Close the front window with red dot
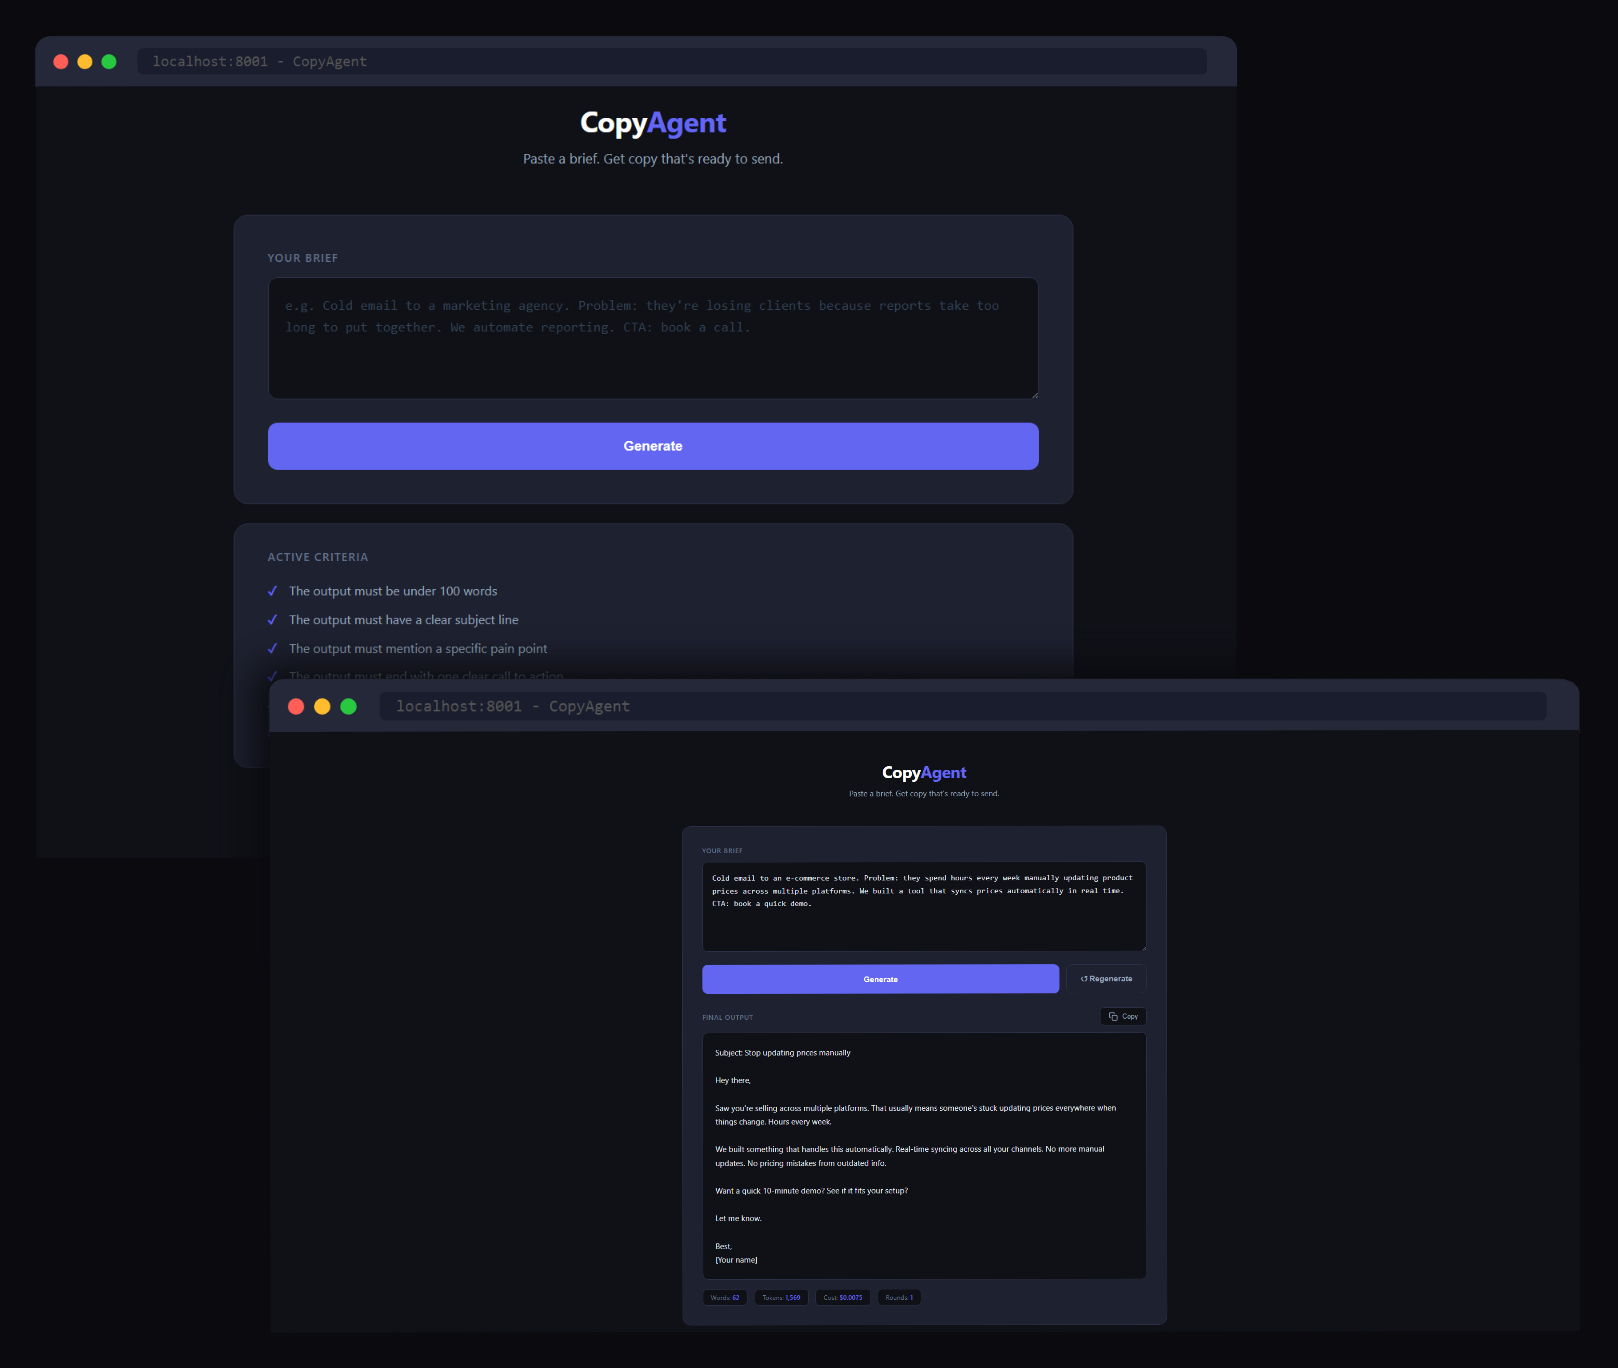This screenshot has width=1618, height=1368. click(x=296, y=706)
